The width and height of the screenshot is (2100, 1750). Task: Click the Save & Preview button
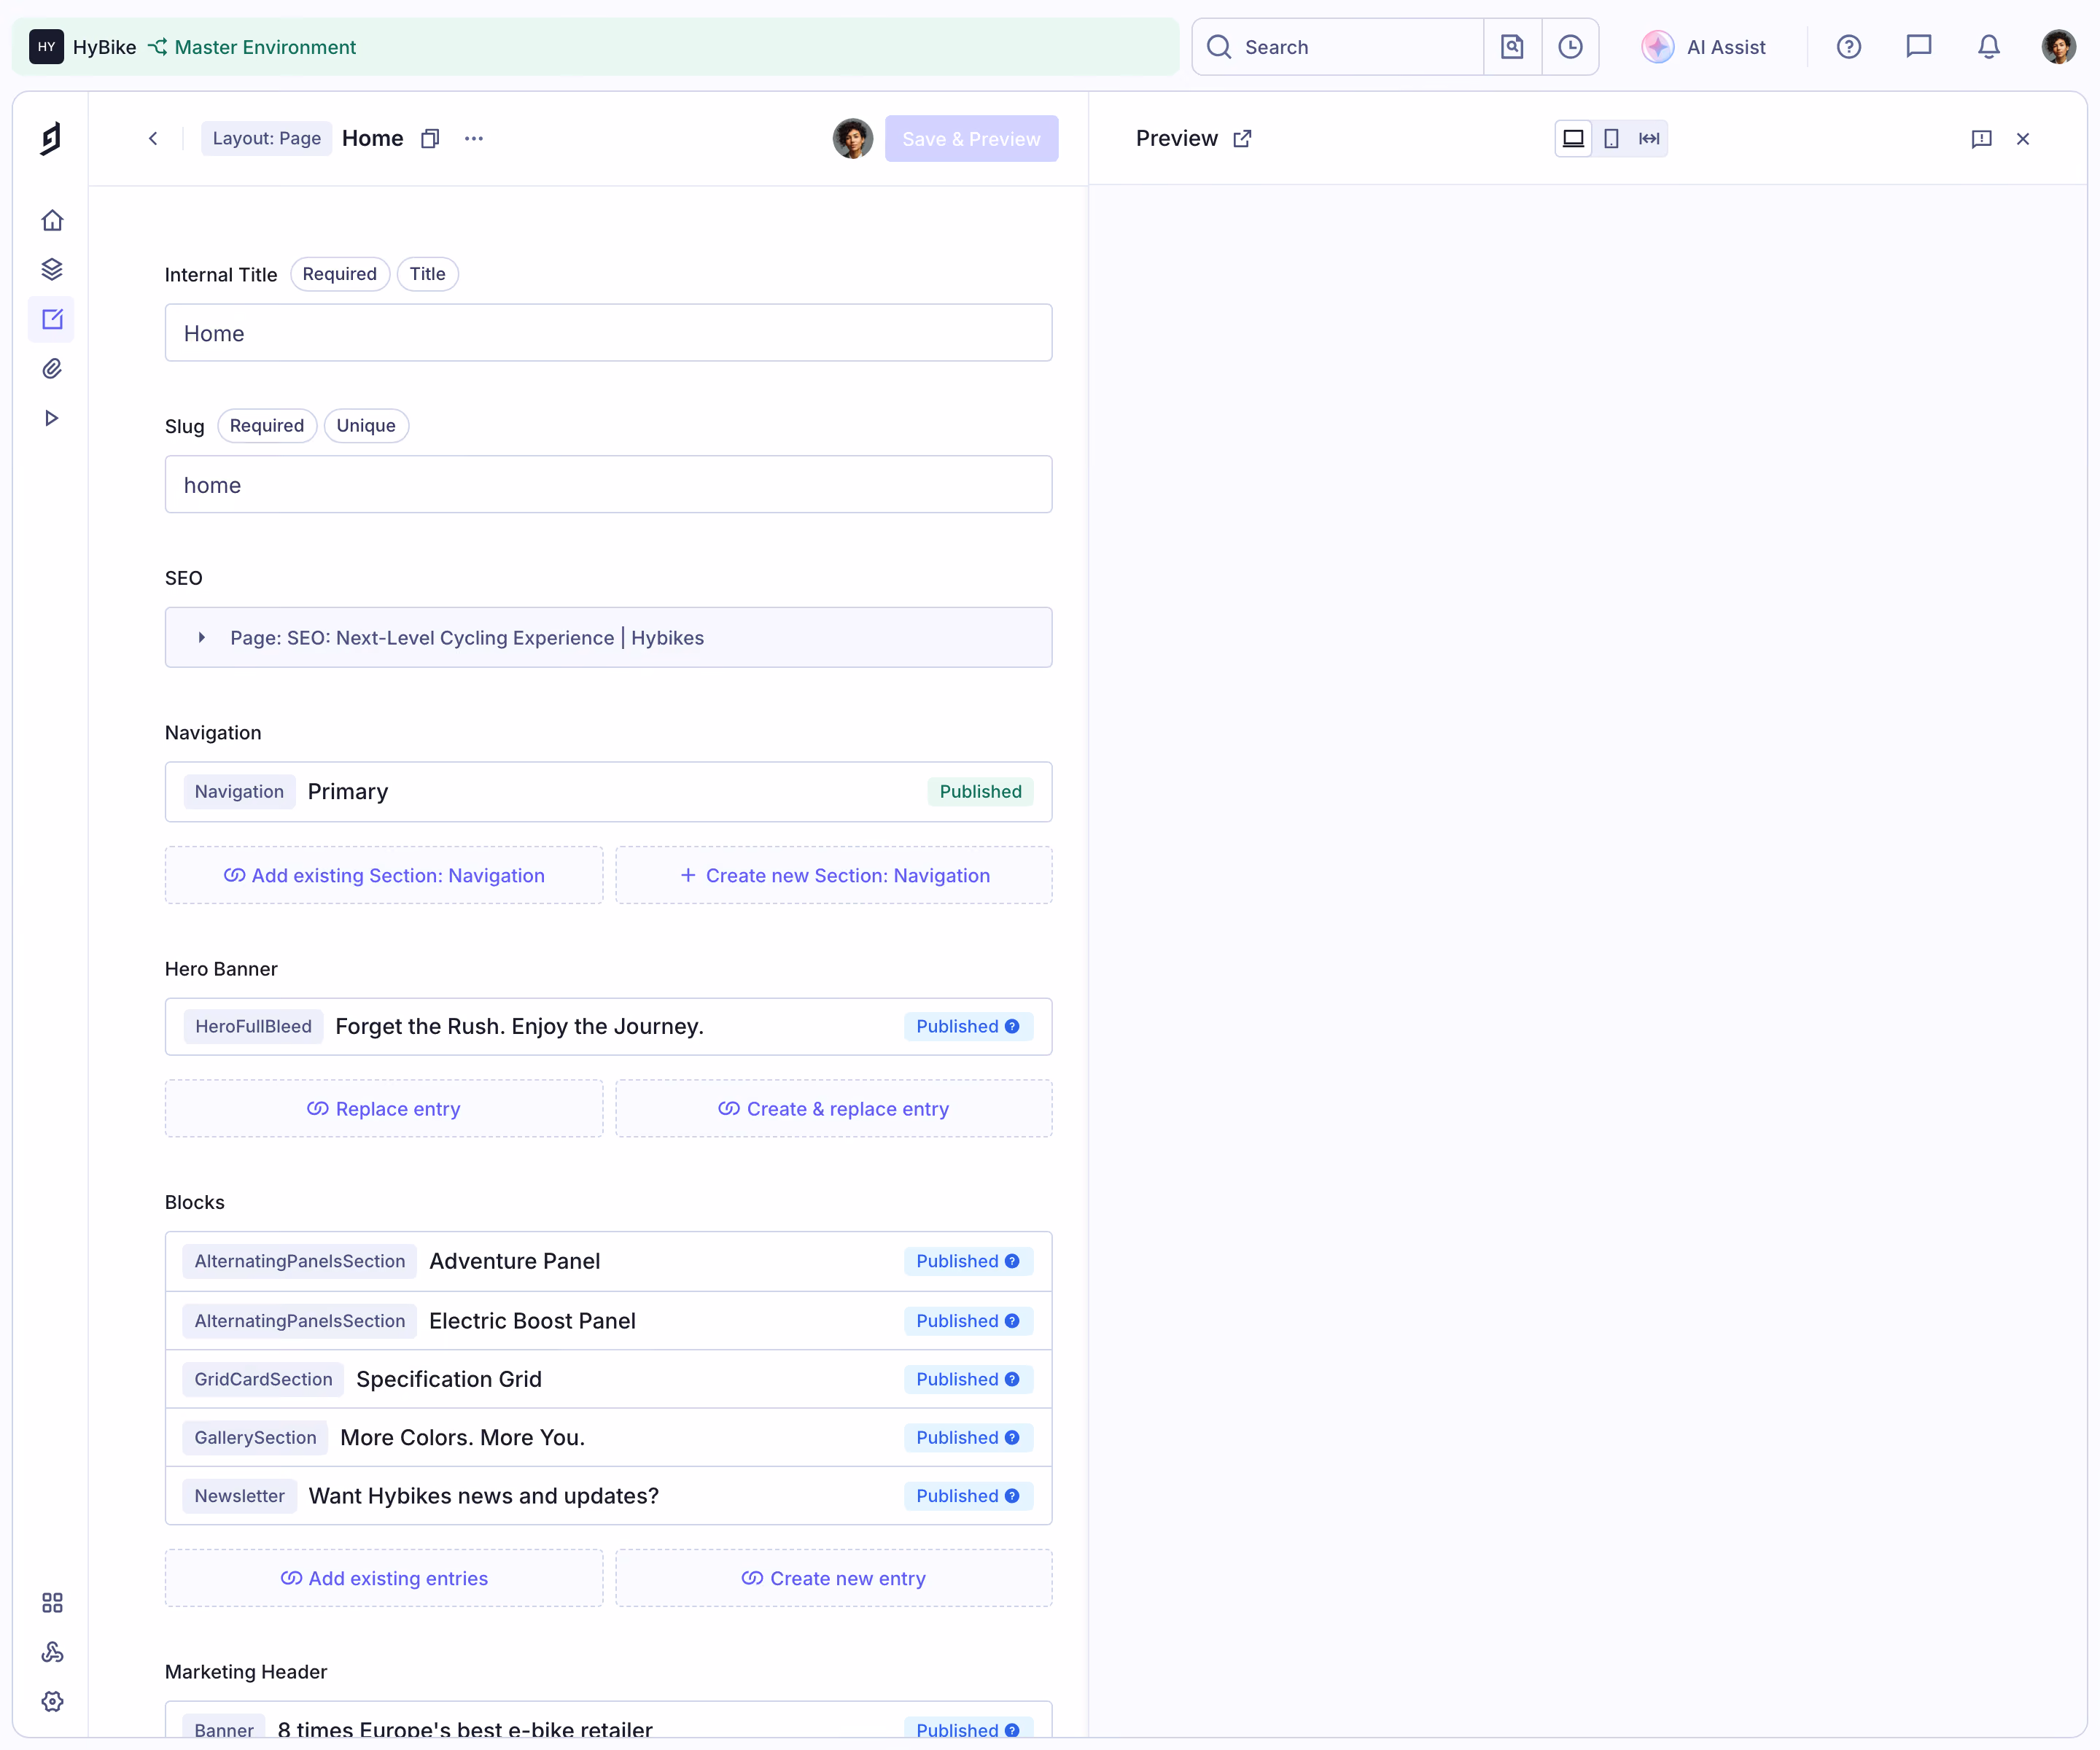(x=971, y=139)
